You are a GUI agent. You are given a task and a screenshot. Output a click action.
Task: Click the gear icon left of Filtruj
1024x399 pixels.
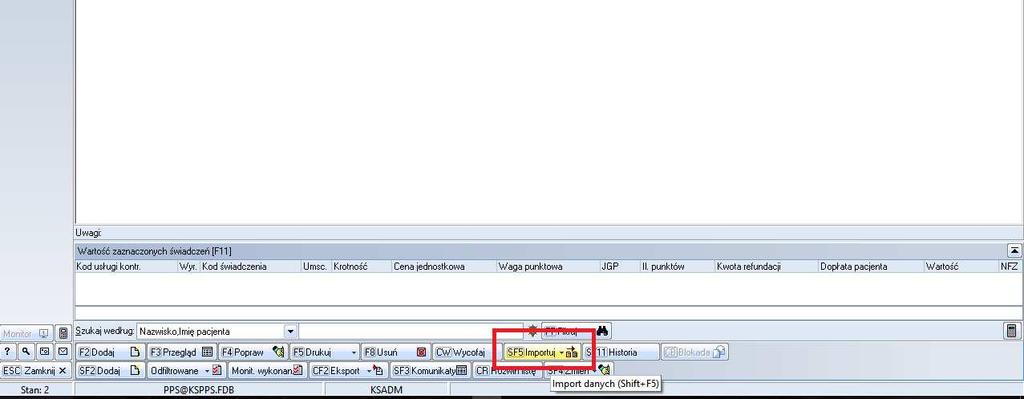(x=533, y=331)
